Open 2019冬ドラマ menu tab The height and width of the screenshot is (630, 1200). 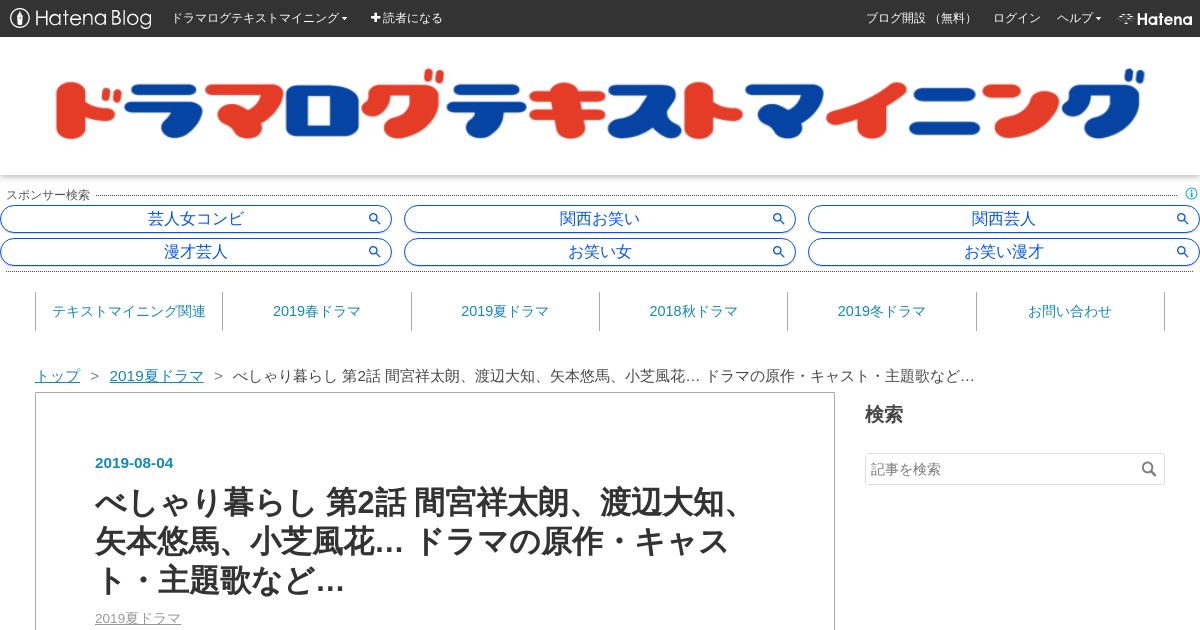(x=881, y=311)
